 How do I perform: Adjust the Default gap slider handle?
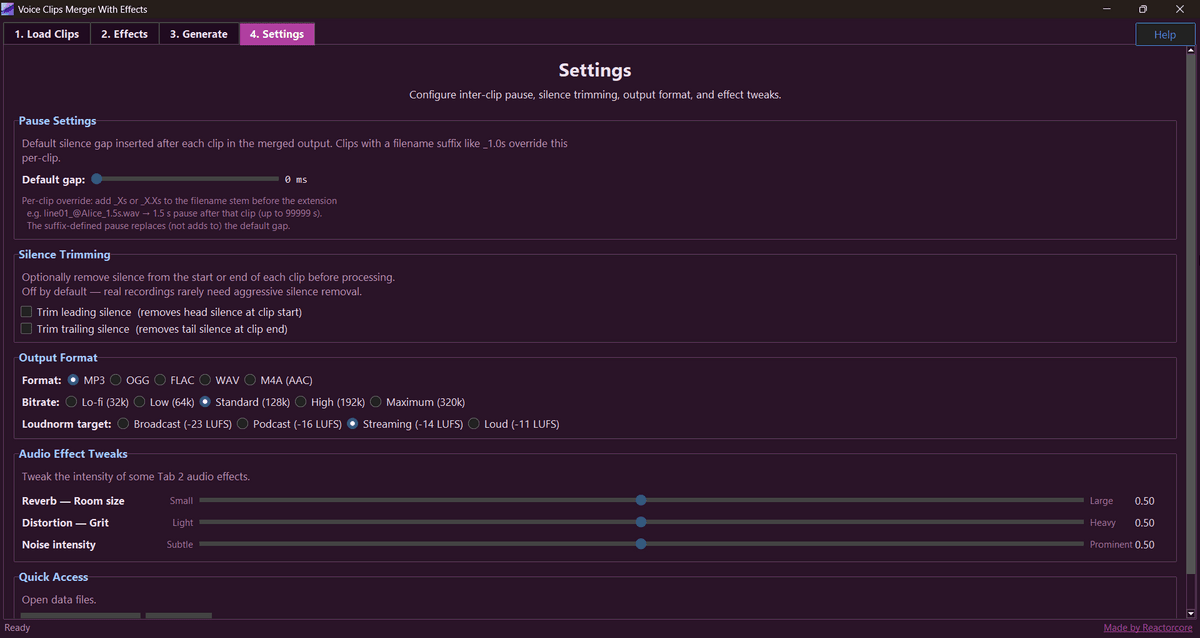[x=97, y=179]
